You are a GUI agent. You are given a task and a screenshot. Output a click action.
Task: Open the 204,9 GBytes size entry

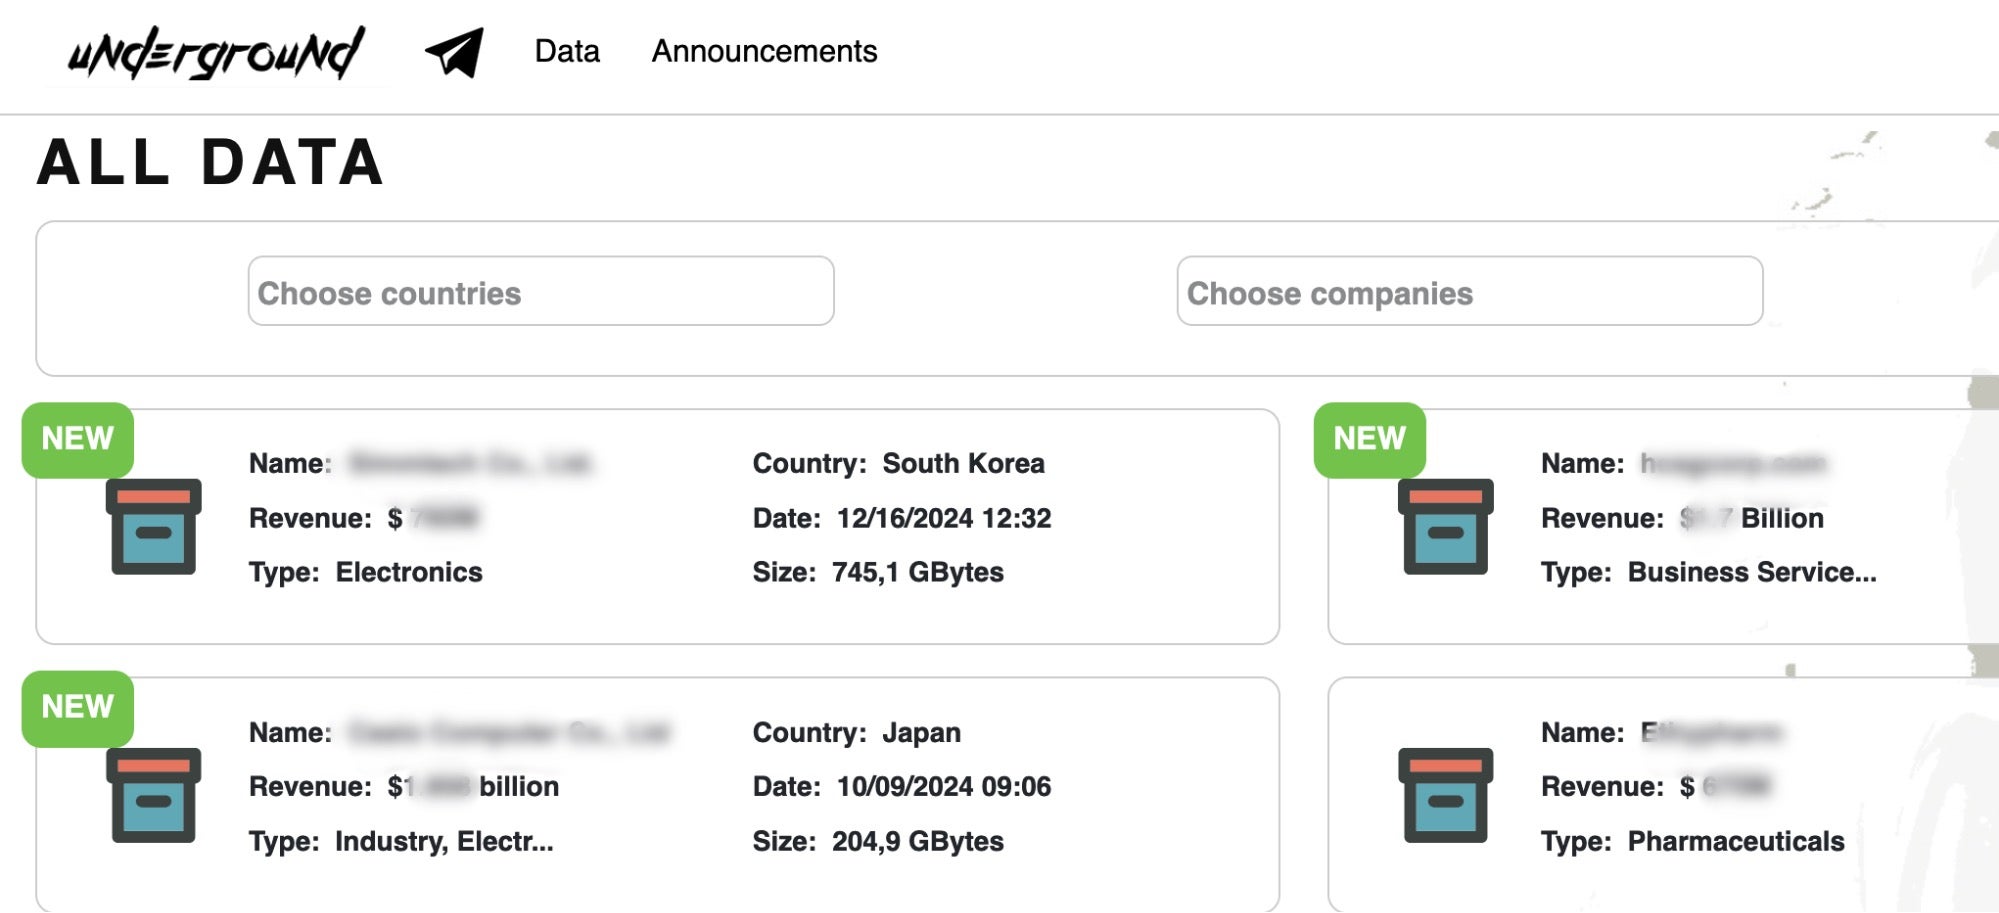(x=917, y=841)
